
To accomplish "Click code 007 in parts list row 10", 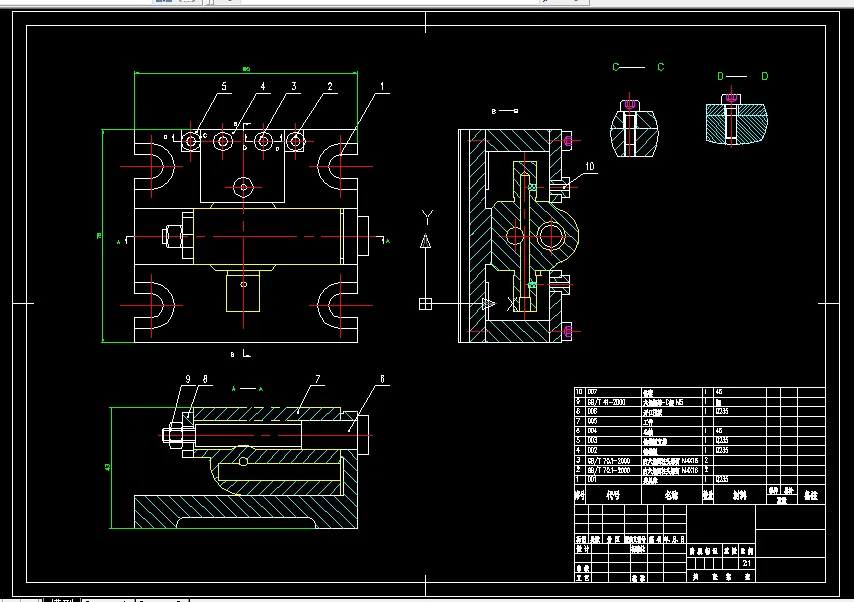I will coord(593,392).
